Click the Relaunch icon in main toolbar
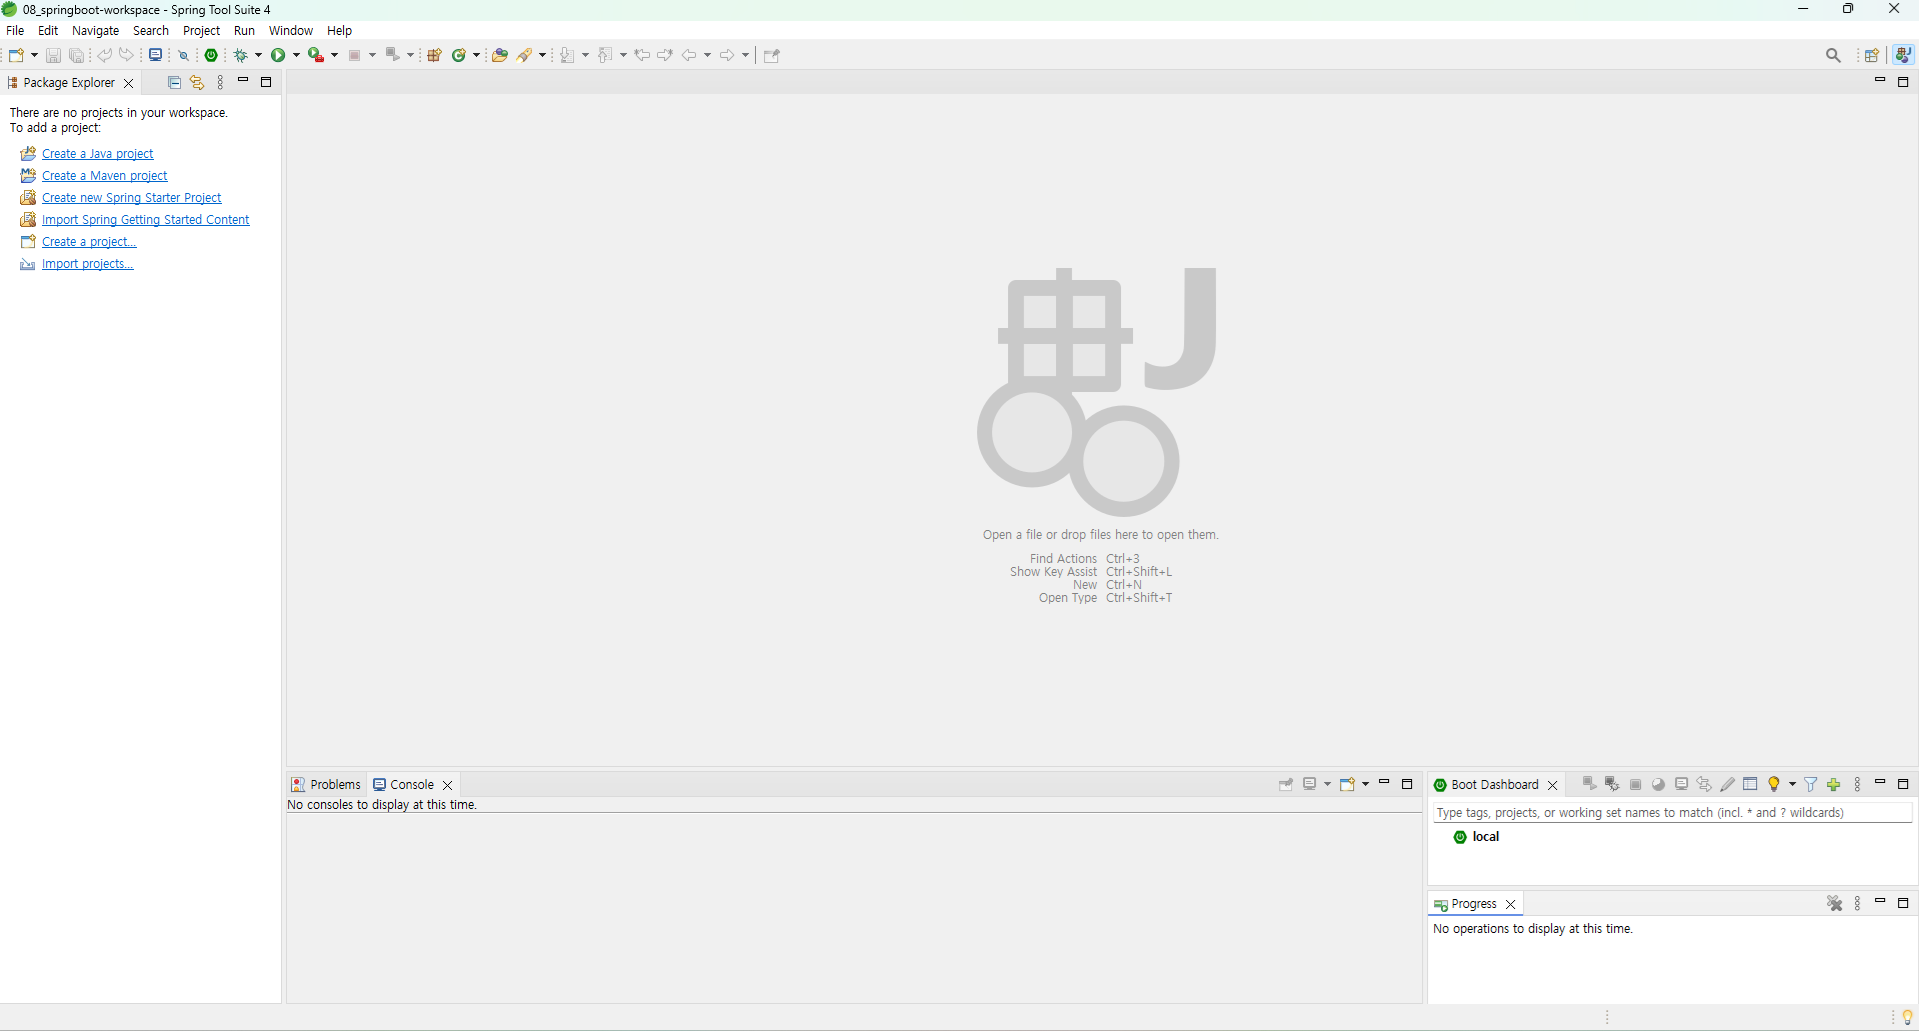This screenshot has height=1031, width=1919. click(393, 55)
